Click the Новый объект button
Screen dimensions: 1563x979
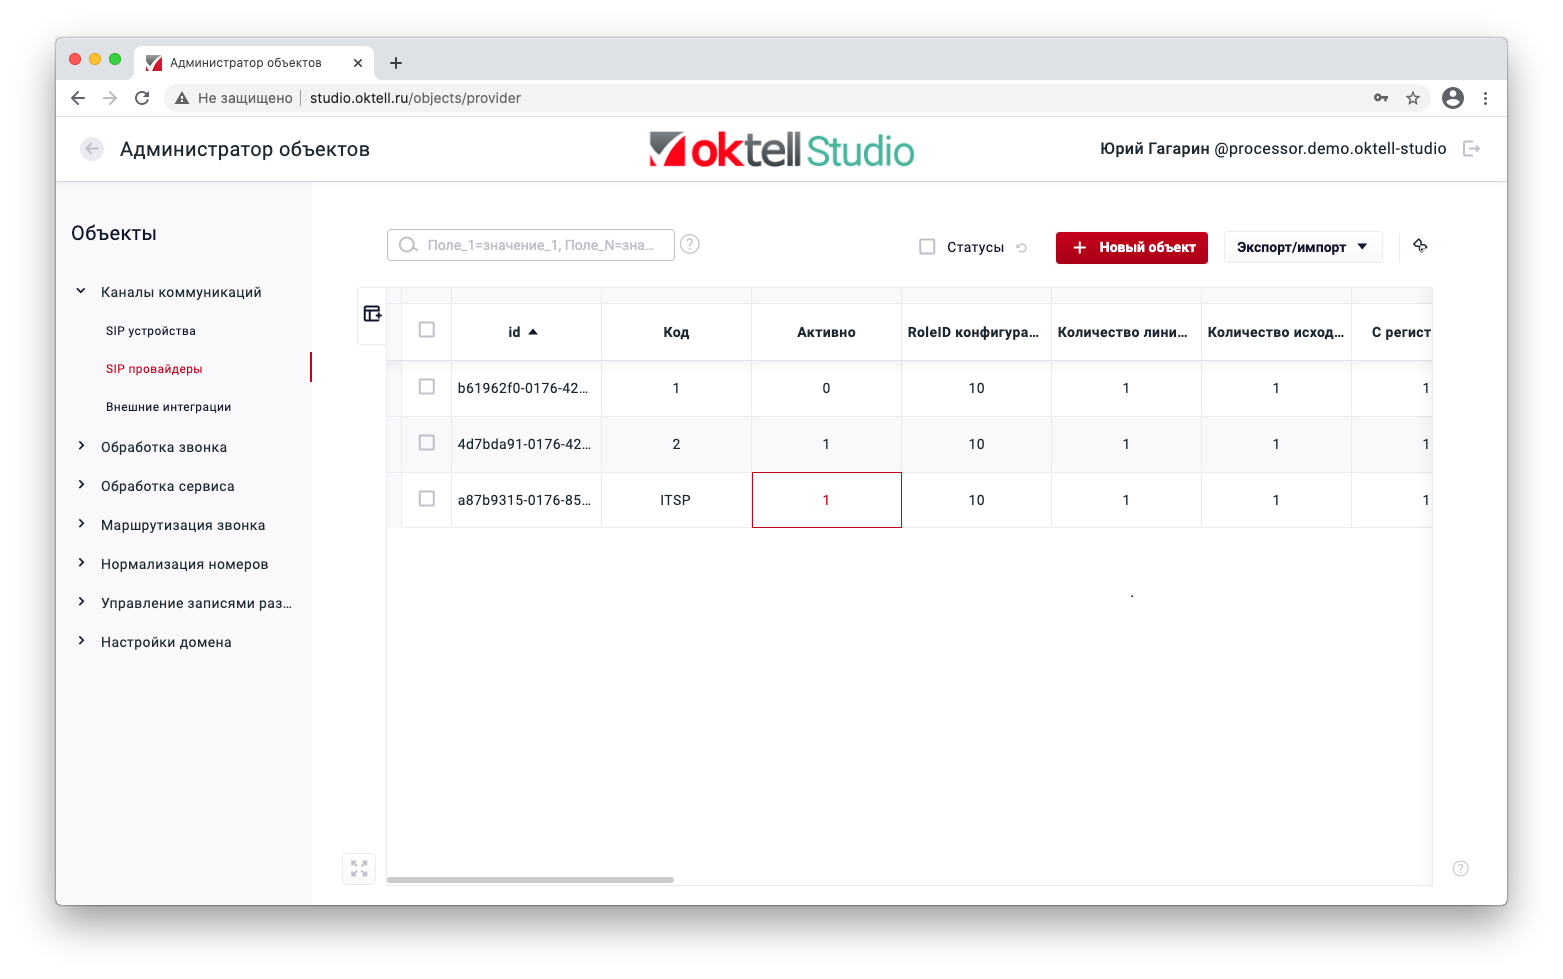[1132, 247]
